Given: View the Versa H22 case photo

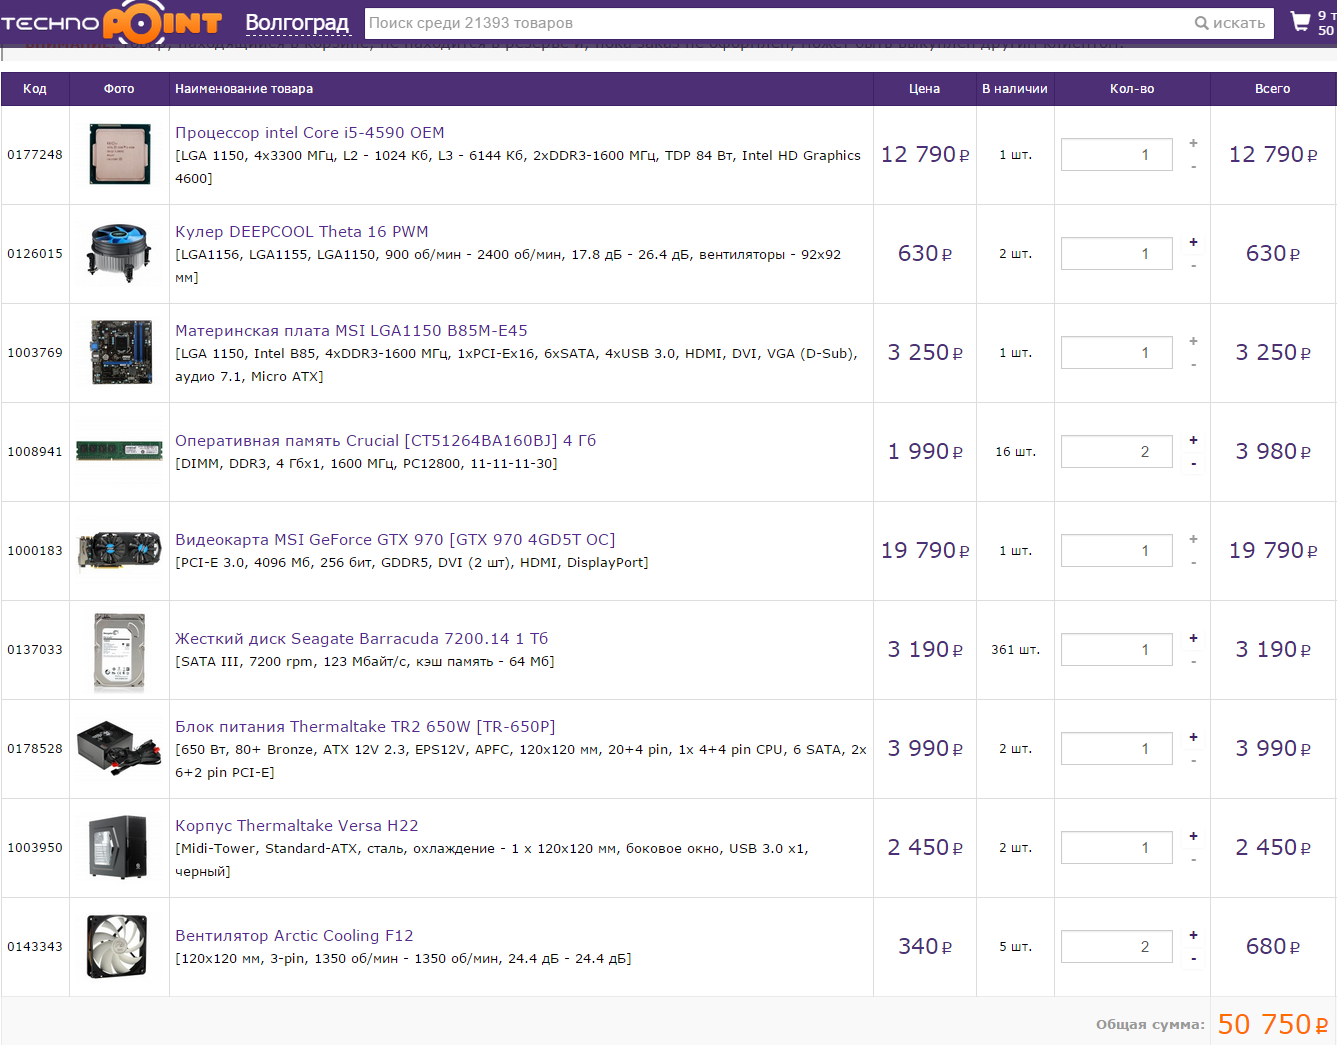Looking at the screenshot, I should click(119, 846).
